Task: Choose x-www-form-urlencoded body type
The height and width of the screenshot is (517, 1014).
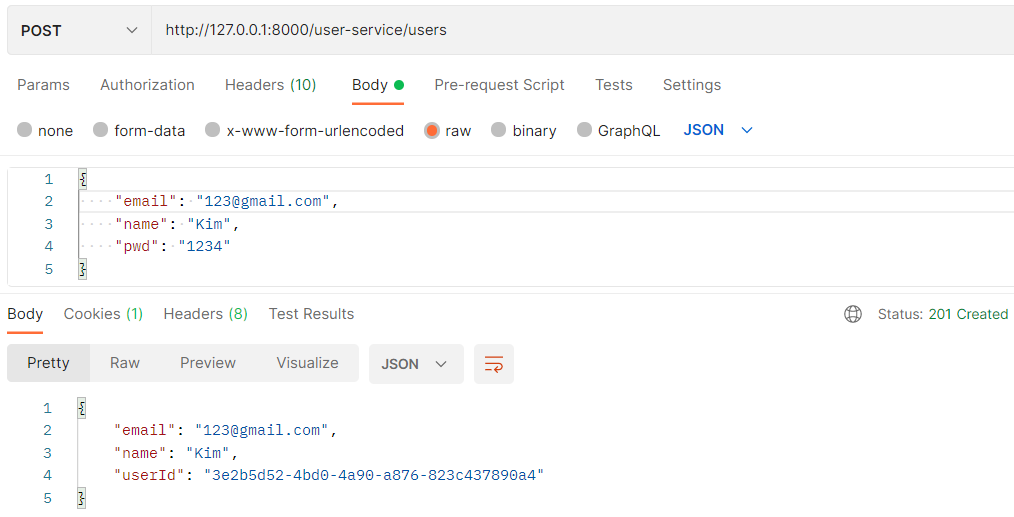Action: (212, 130)
